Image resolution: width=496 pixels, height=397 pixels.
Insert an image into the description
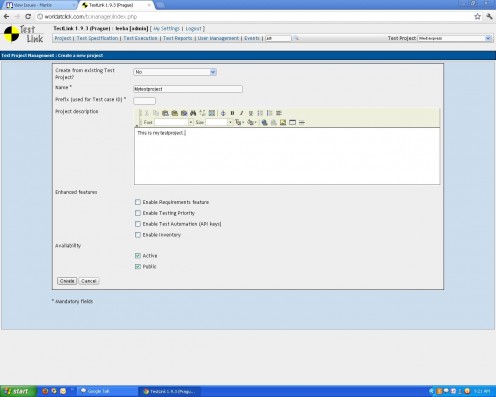[283, 122]
